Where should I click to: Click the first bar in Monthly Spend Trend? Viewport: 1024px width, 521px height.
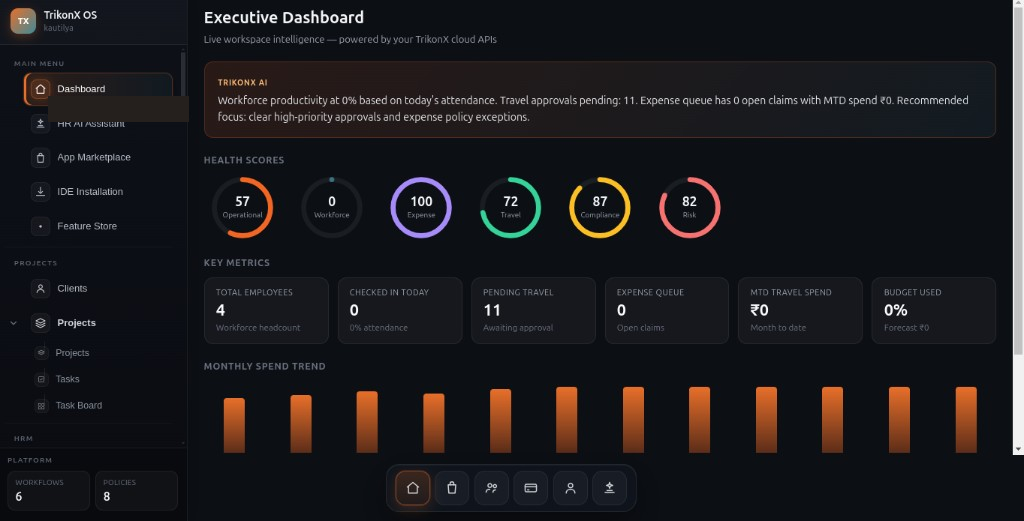[234, 425]
